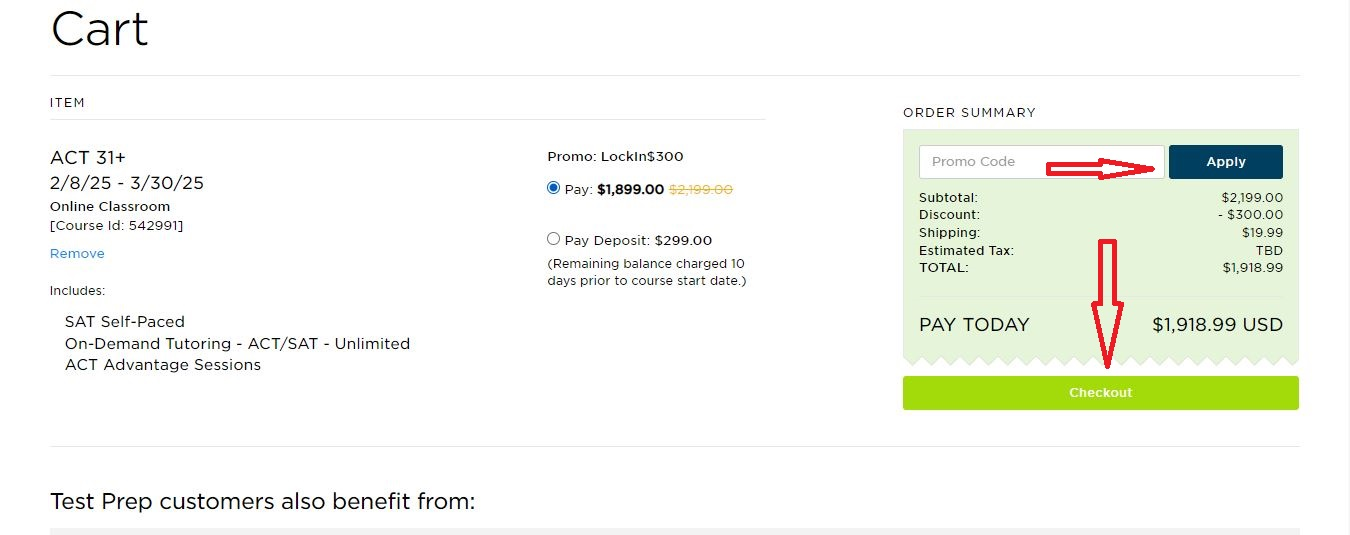Click the Estimated Tax TBD value
This screenshot has height=535, width=1350.
click(1269, 251)
